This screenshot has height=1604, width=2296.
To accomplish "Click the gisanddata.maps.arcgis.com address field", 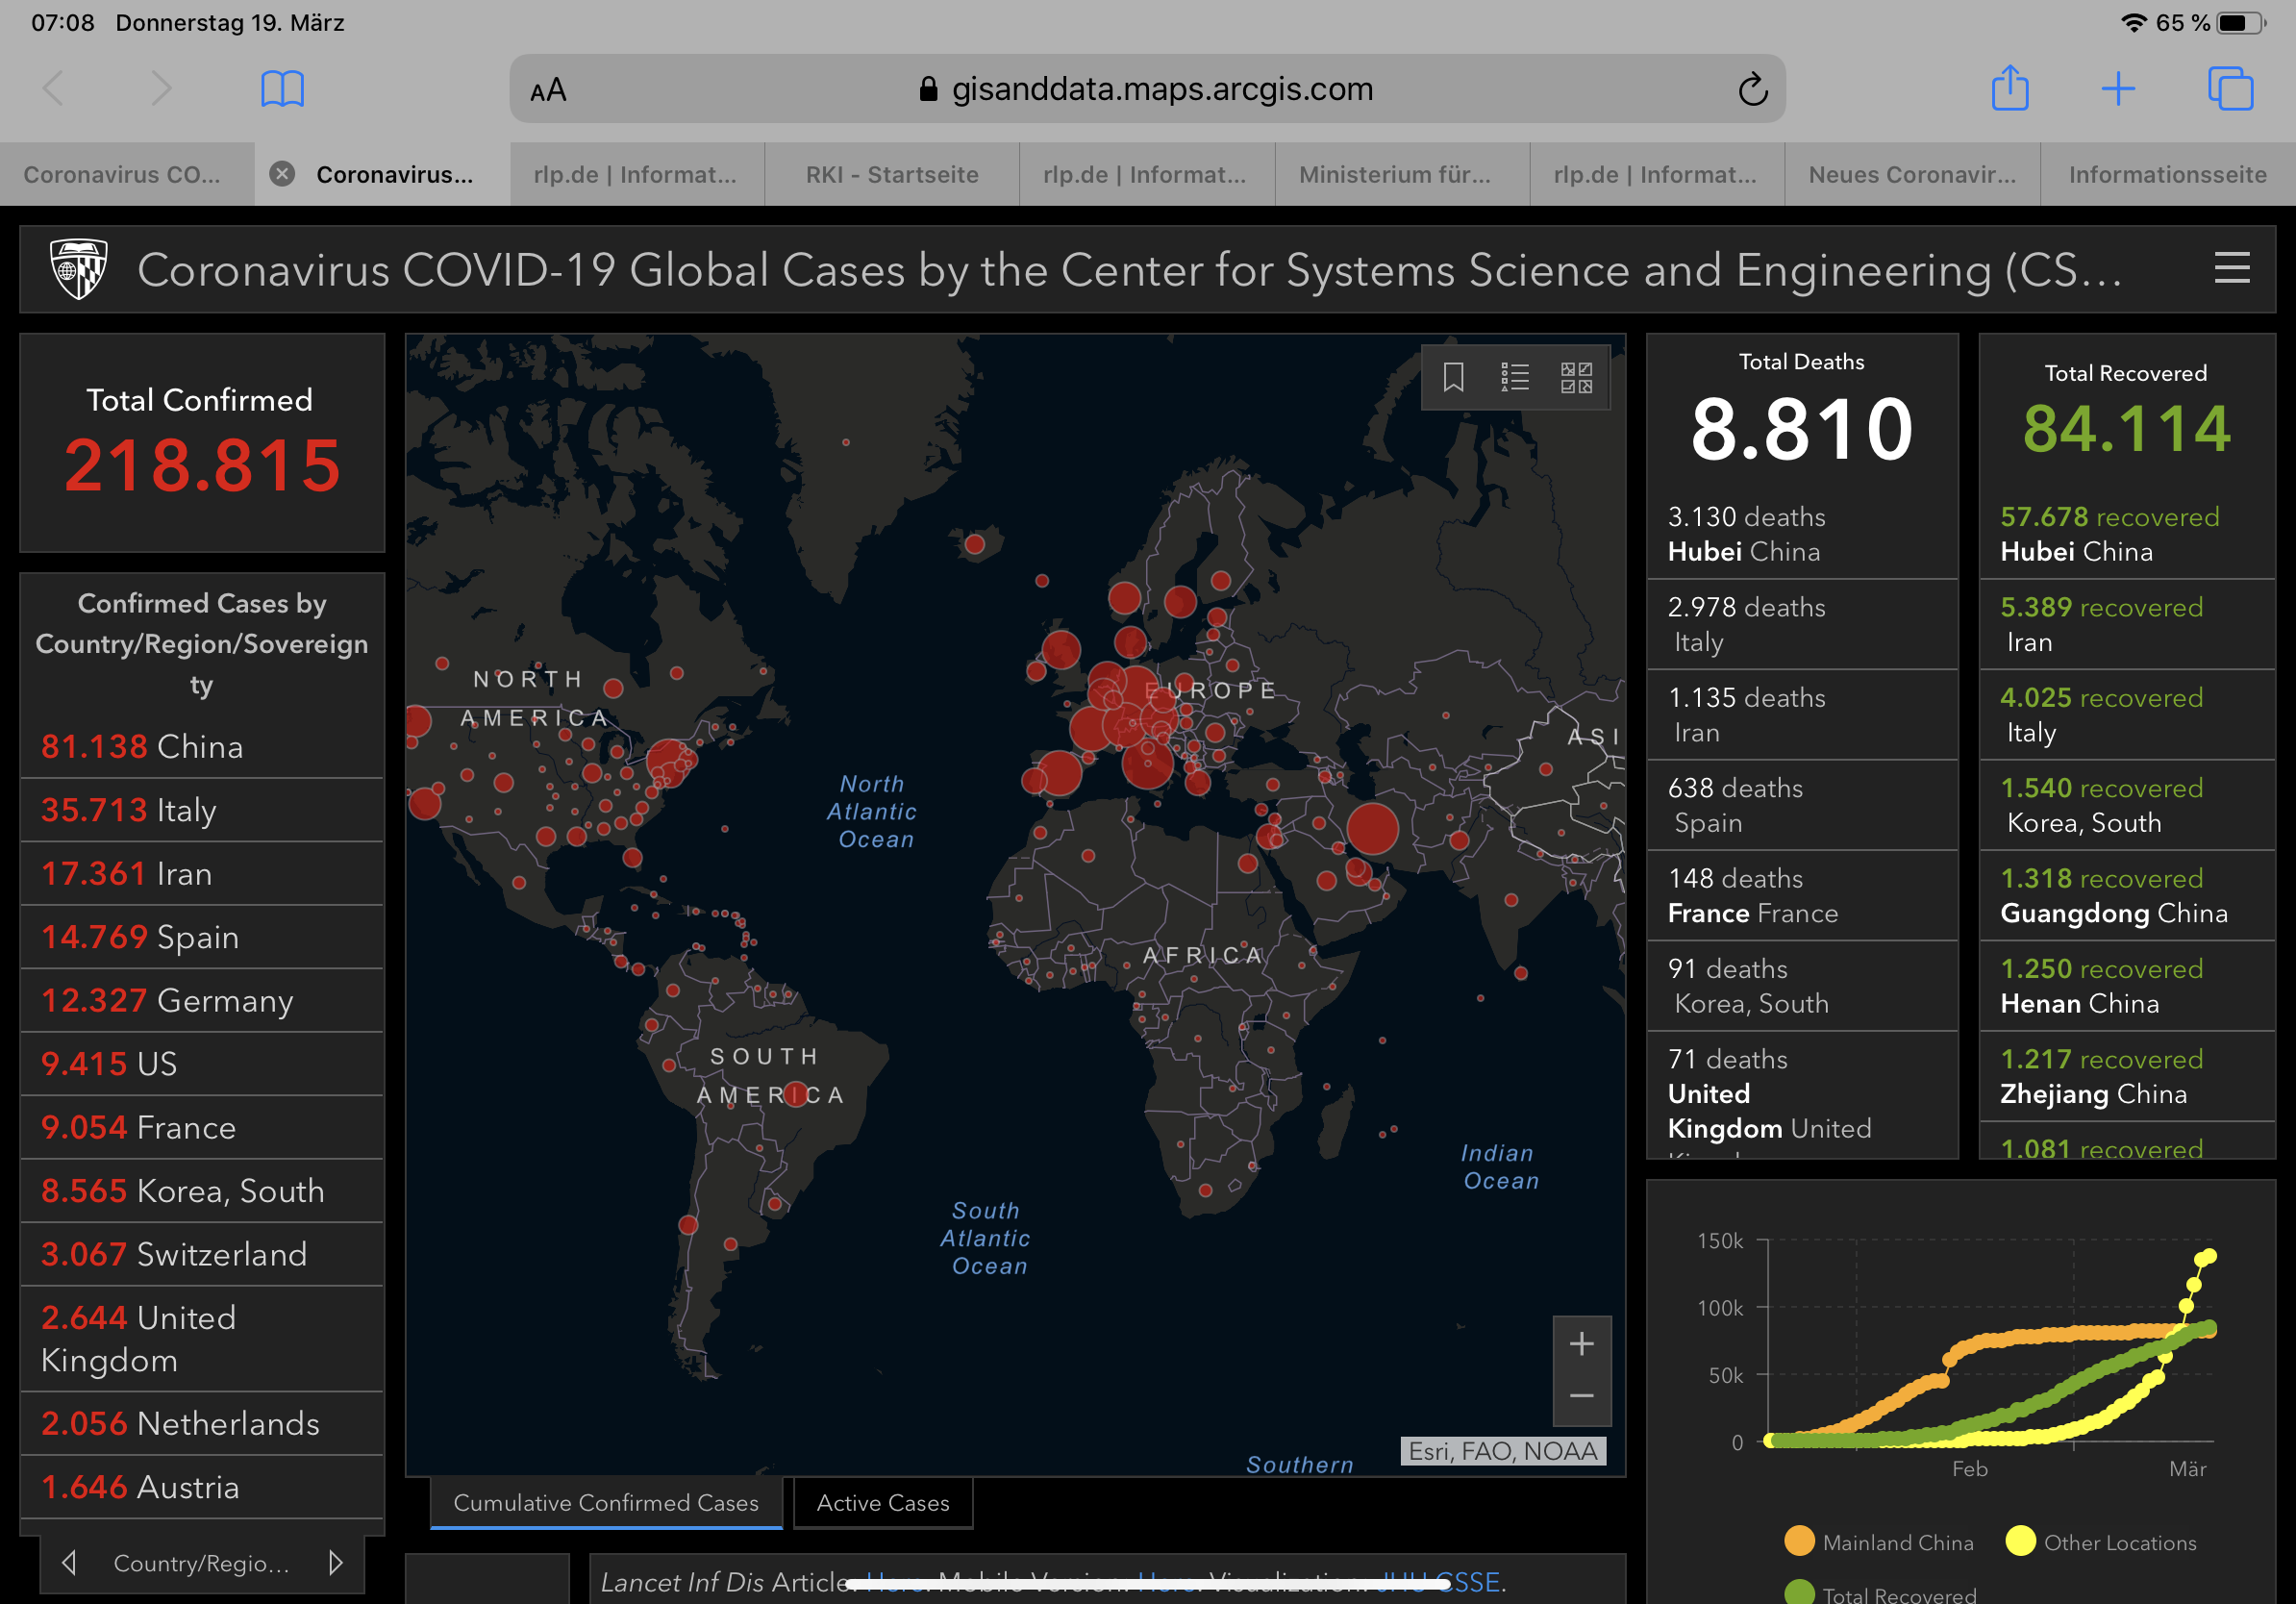I will [x=1147, y=89].
